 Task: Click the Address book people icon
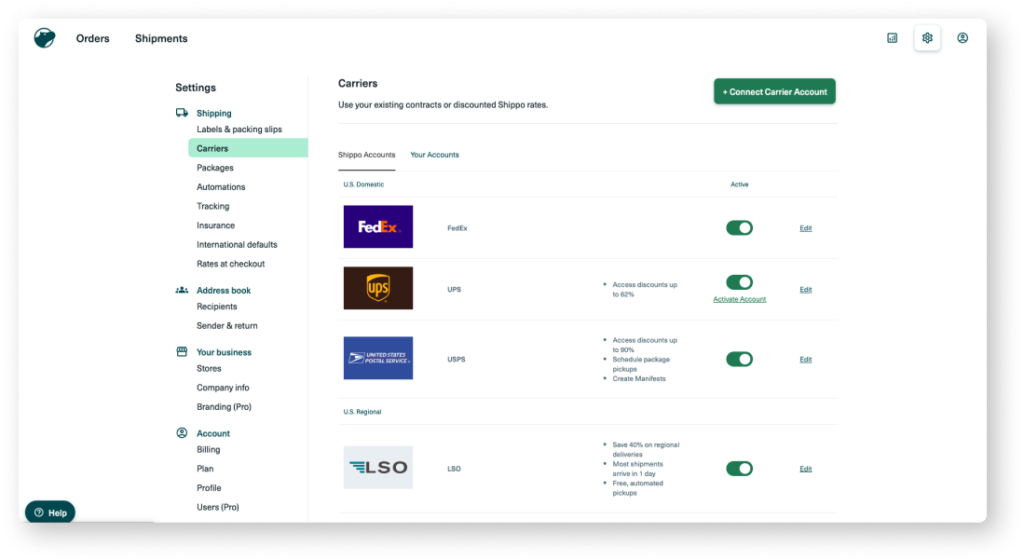pyautogui.click(x=182, y=290)
